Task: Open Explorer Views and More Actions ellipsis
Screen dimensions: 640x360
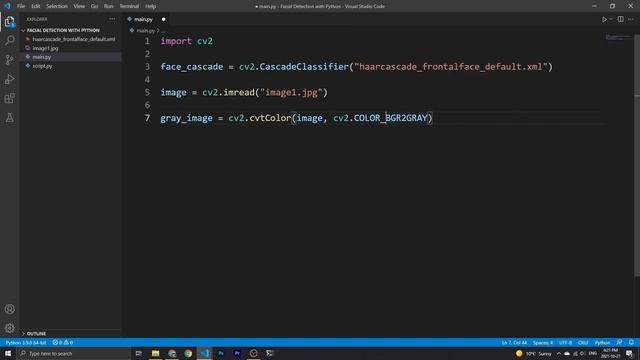Action: (x=112, y=19)
